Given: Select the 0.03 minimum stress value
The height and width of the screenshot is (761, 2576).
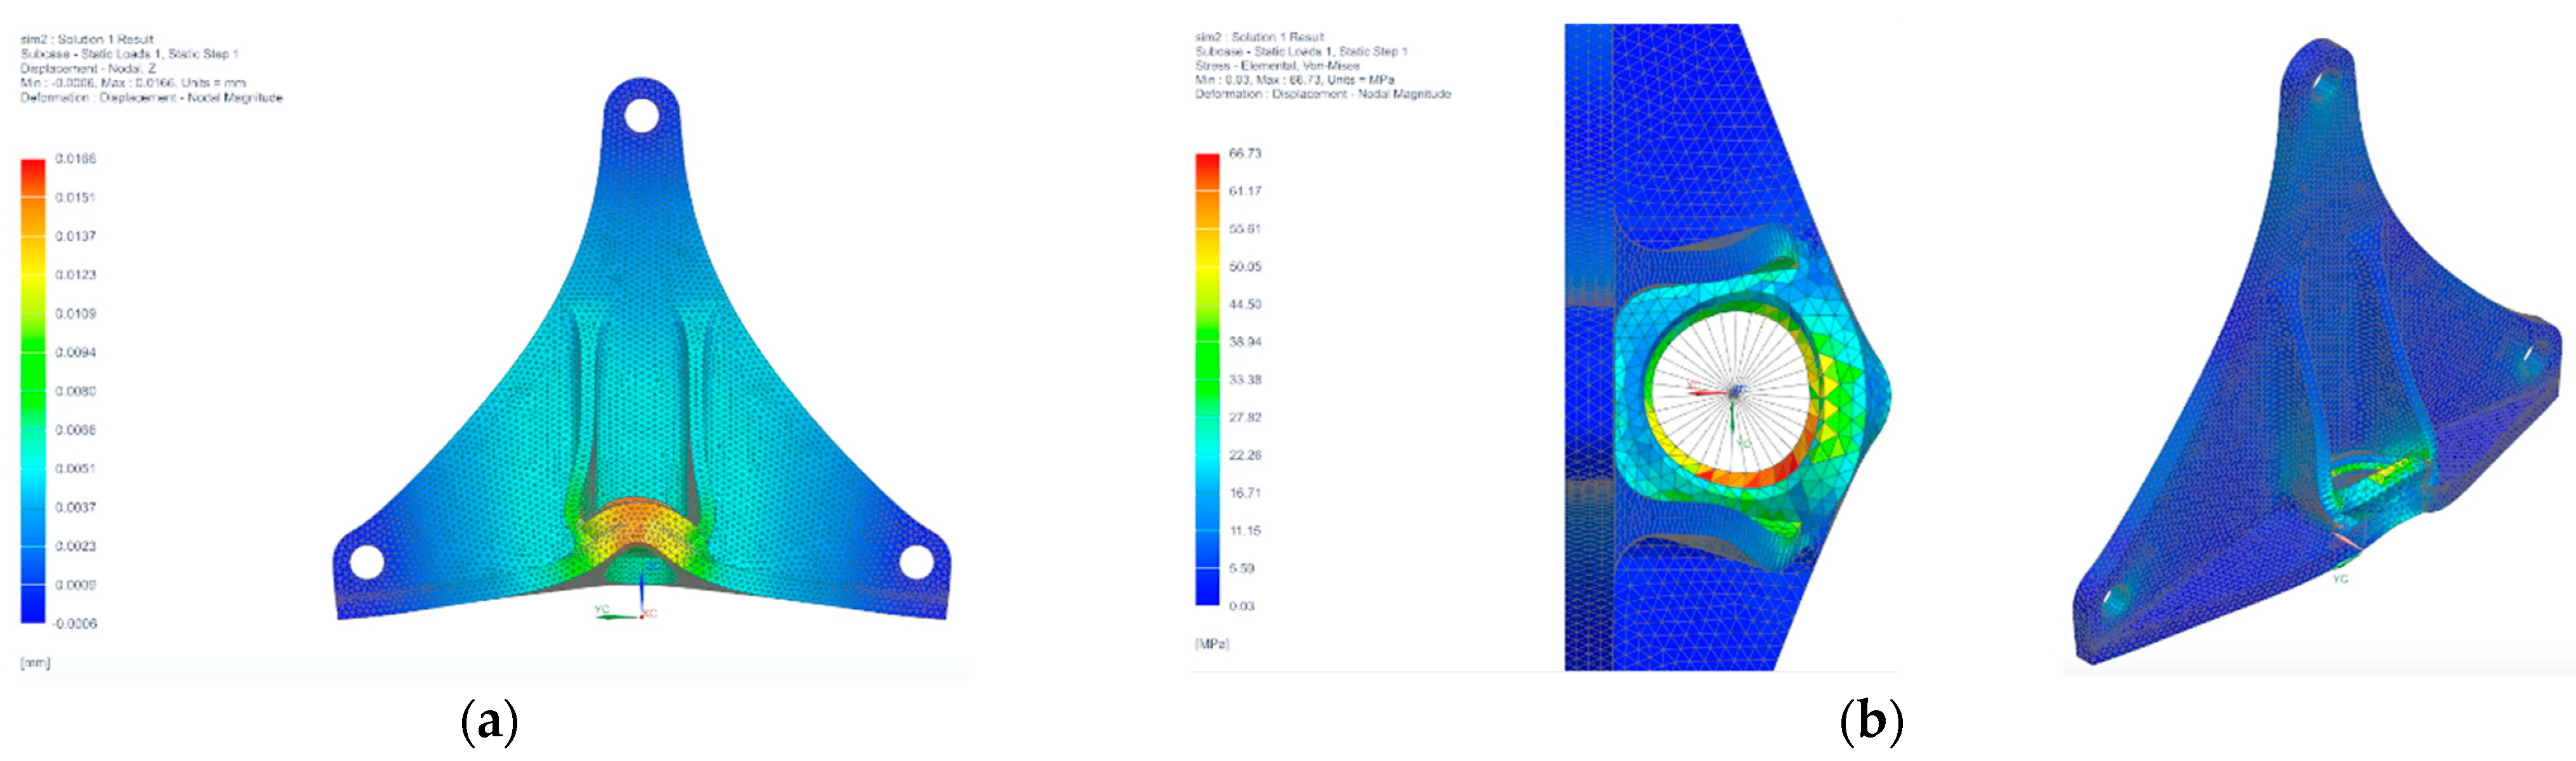Looking at the screenshot, I should click(x=1241, y=606).
